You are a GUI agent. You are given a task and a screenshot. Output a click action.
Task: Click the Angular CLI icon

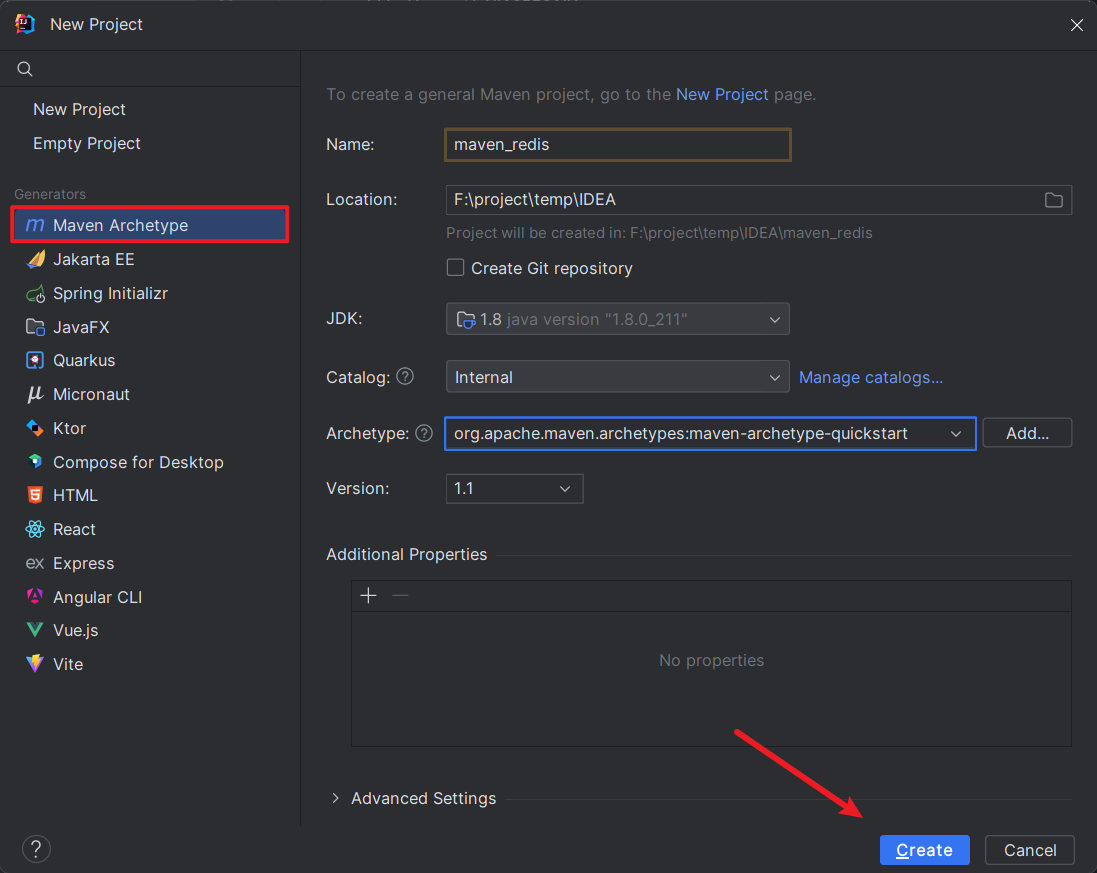click(x=34, y=596)
